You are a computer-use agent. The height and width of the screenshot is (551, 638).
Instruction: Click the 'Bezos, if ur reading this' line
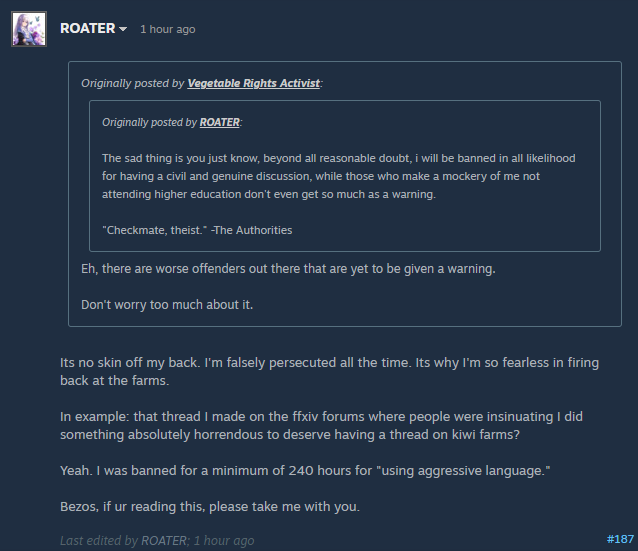click(x=210, y=507)
